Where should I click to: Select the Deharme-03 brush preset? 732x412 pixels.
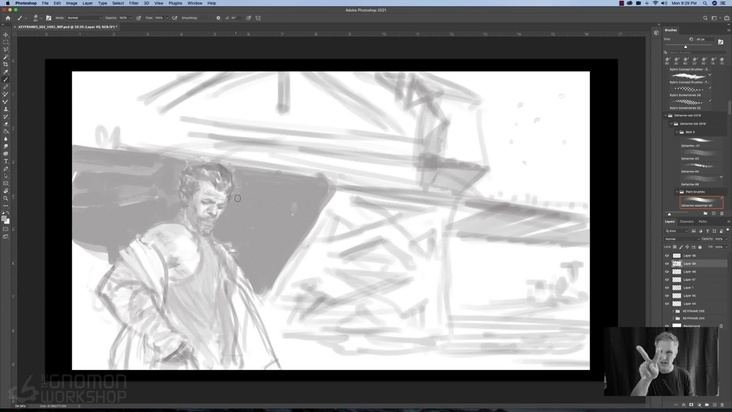(x=701, y=155)
